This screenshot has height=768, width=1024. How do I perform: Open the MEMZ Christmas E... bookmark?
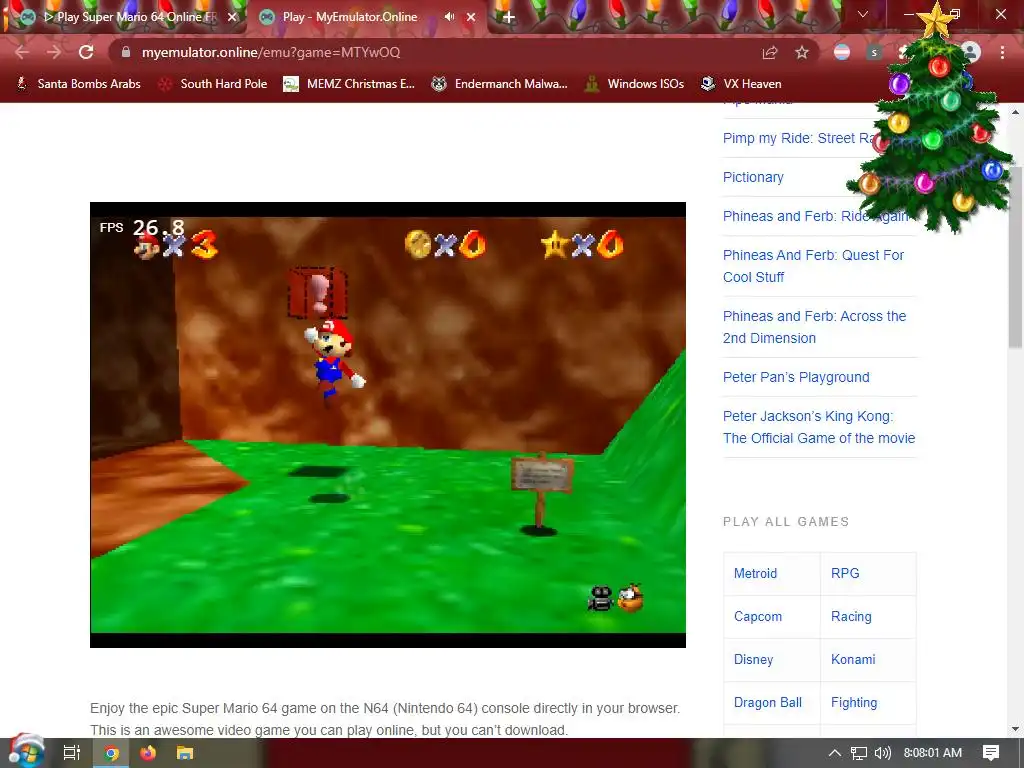[x=349, y=84]
